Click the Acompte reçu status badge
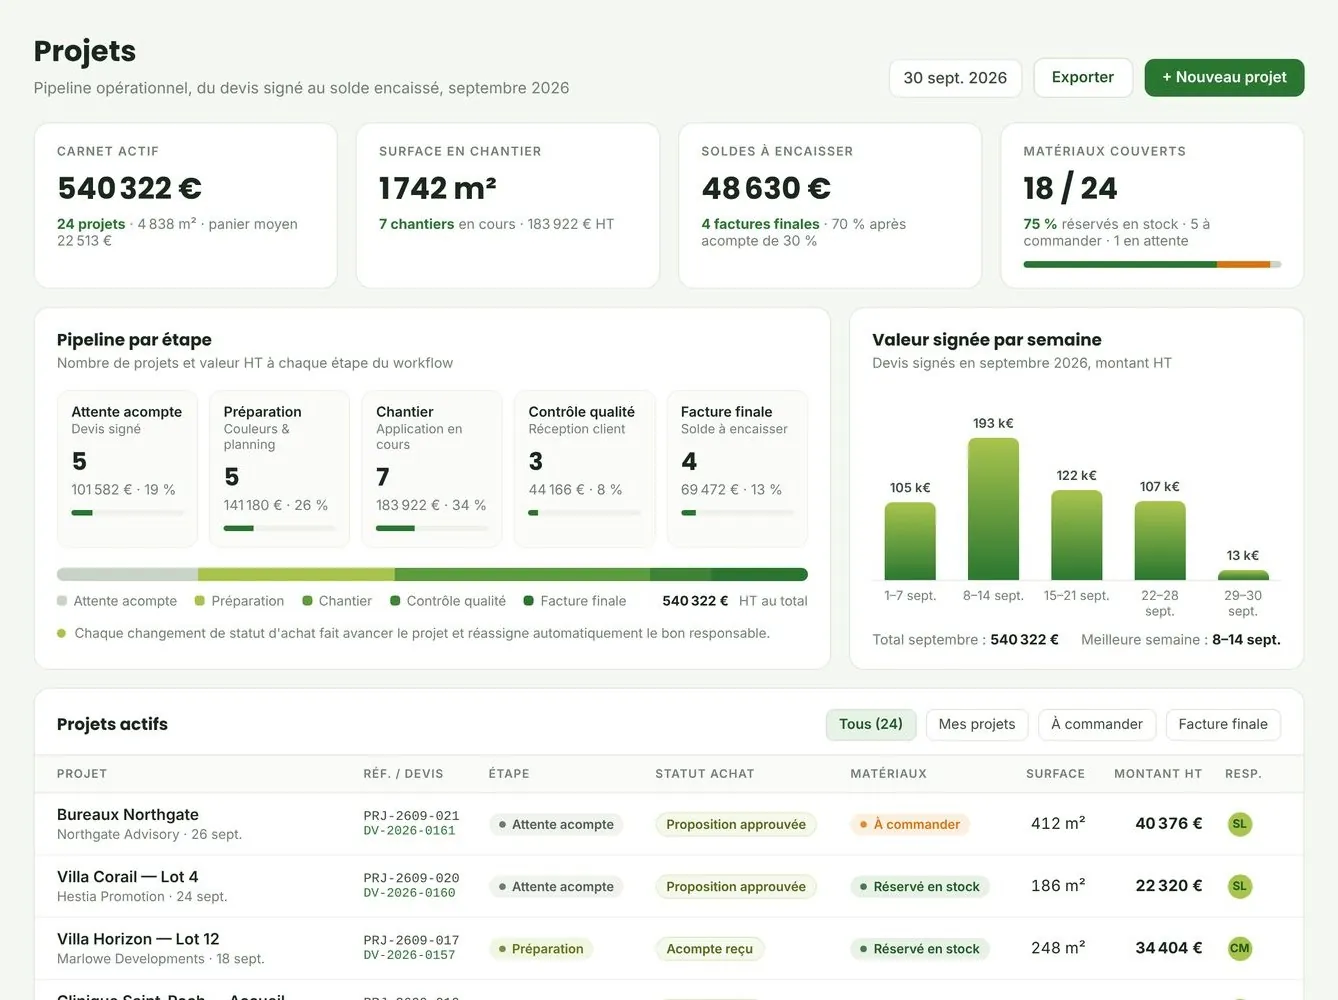Viewport: 1338px width, 1000px height. tap(710, 949)
